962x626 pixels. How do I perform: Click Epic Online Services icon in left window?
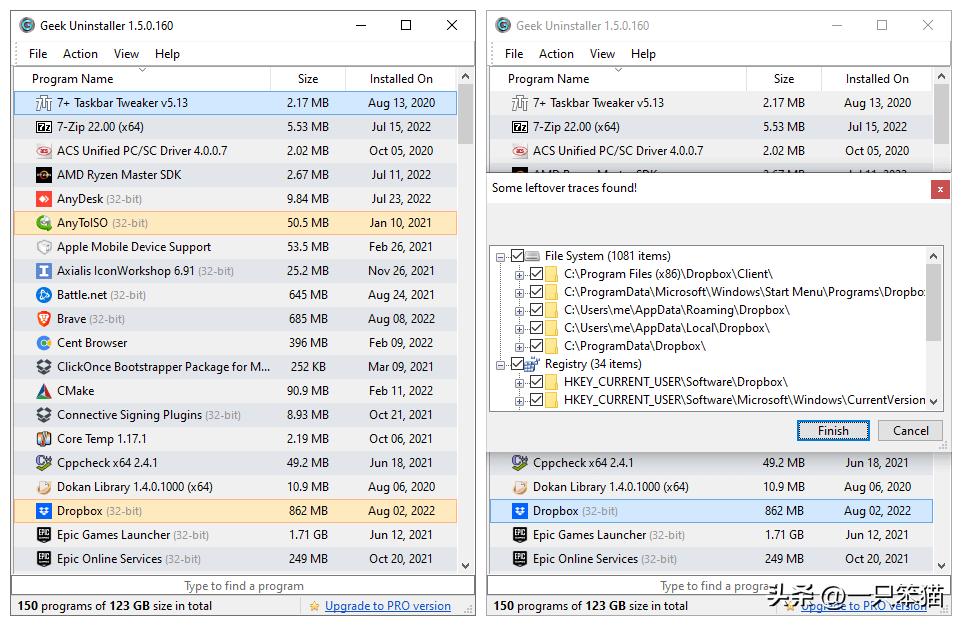(44, 558)
